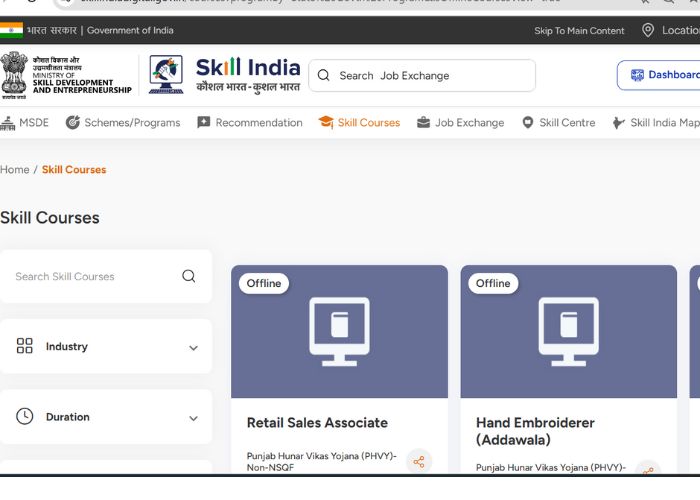Click the Skill India Digital computer logo
The image size is (700, 500).
166,75
